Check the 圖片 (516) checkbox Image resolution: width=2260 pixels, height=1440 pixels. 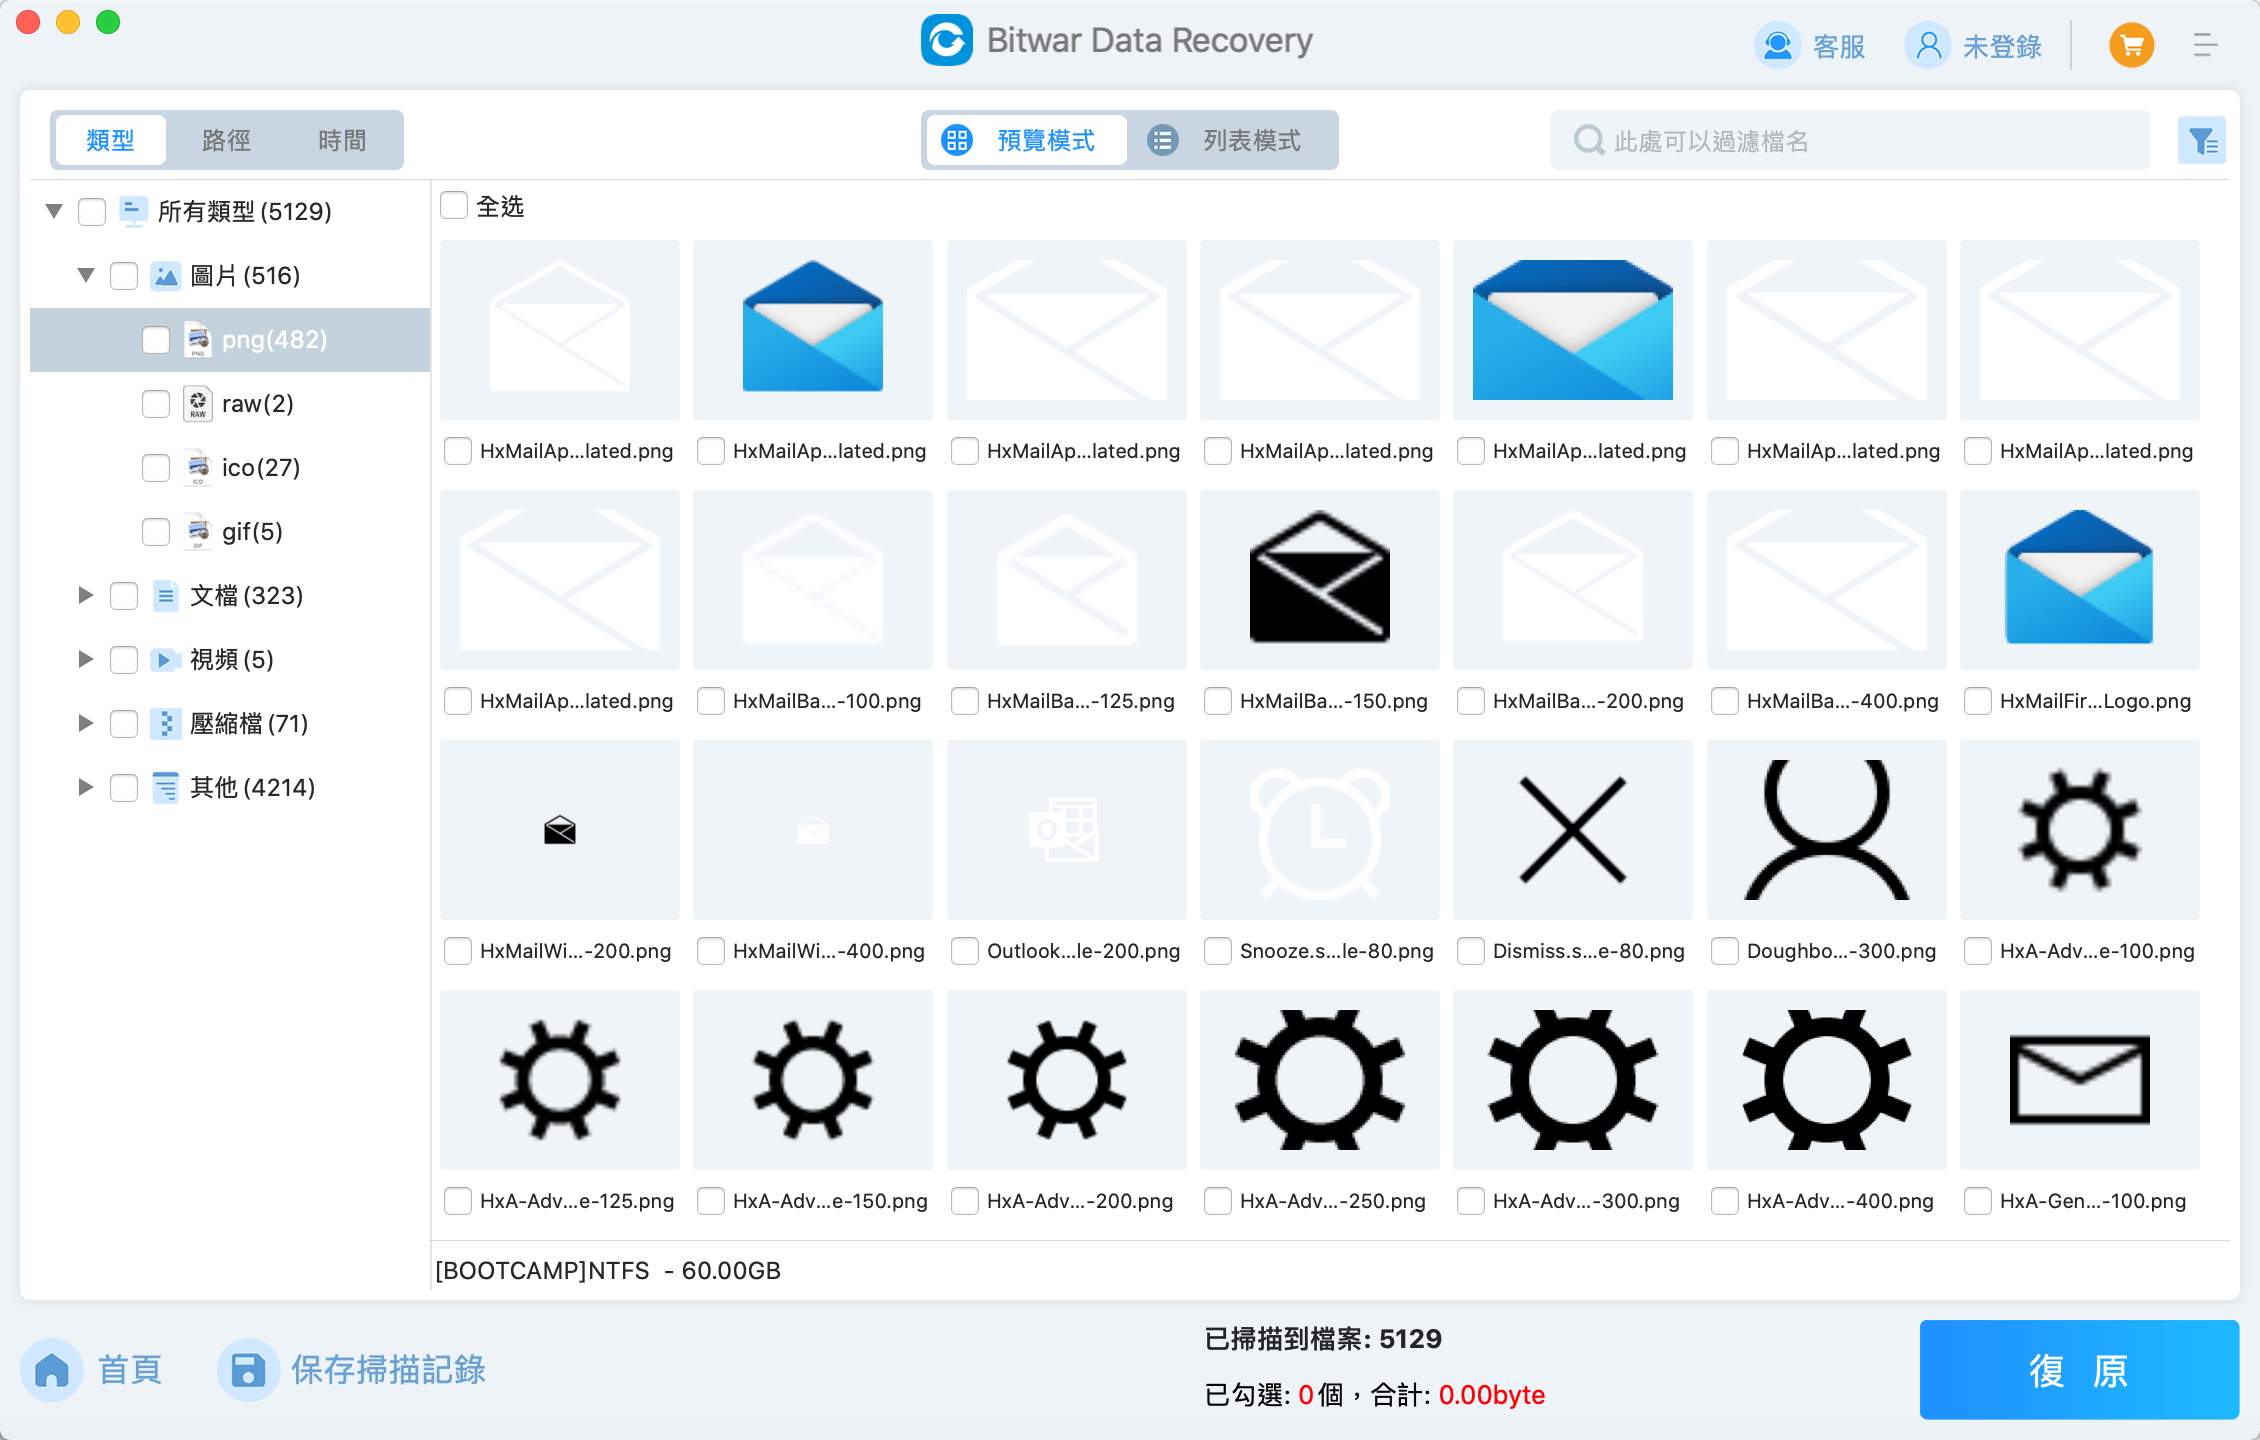click(124, 276)
